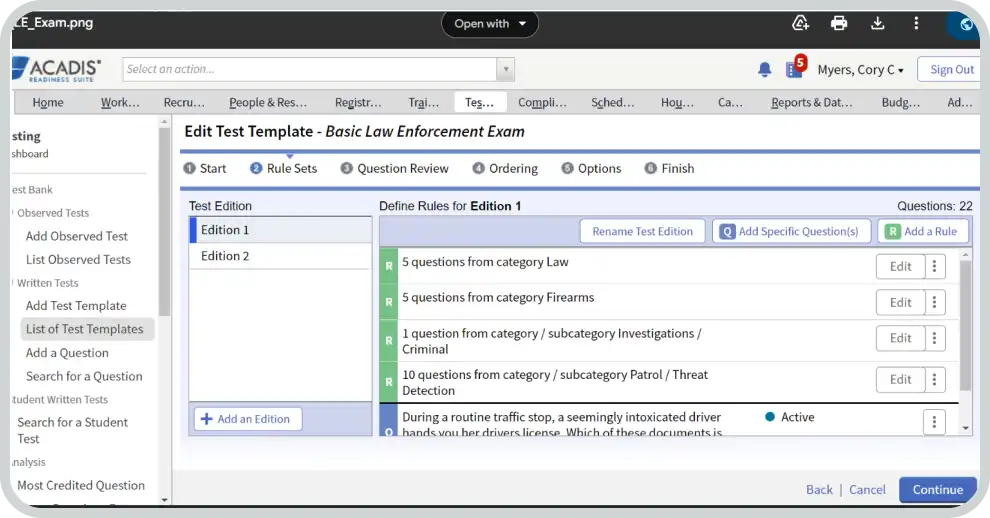Click the add-to-Drive icon in viewer toolbar

pyautogui.click(x=800, y=23)
